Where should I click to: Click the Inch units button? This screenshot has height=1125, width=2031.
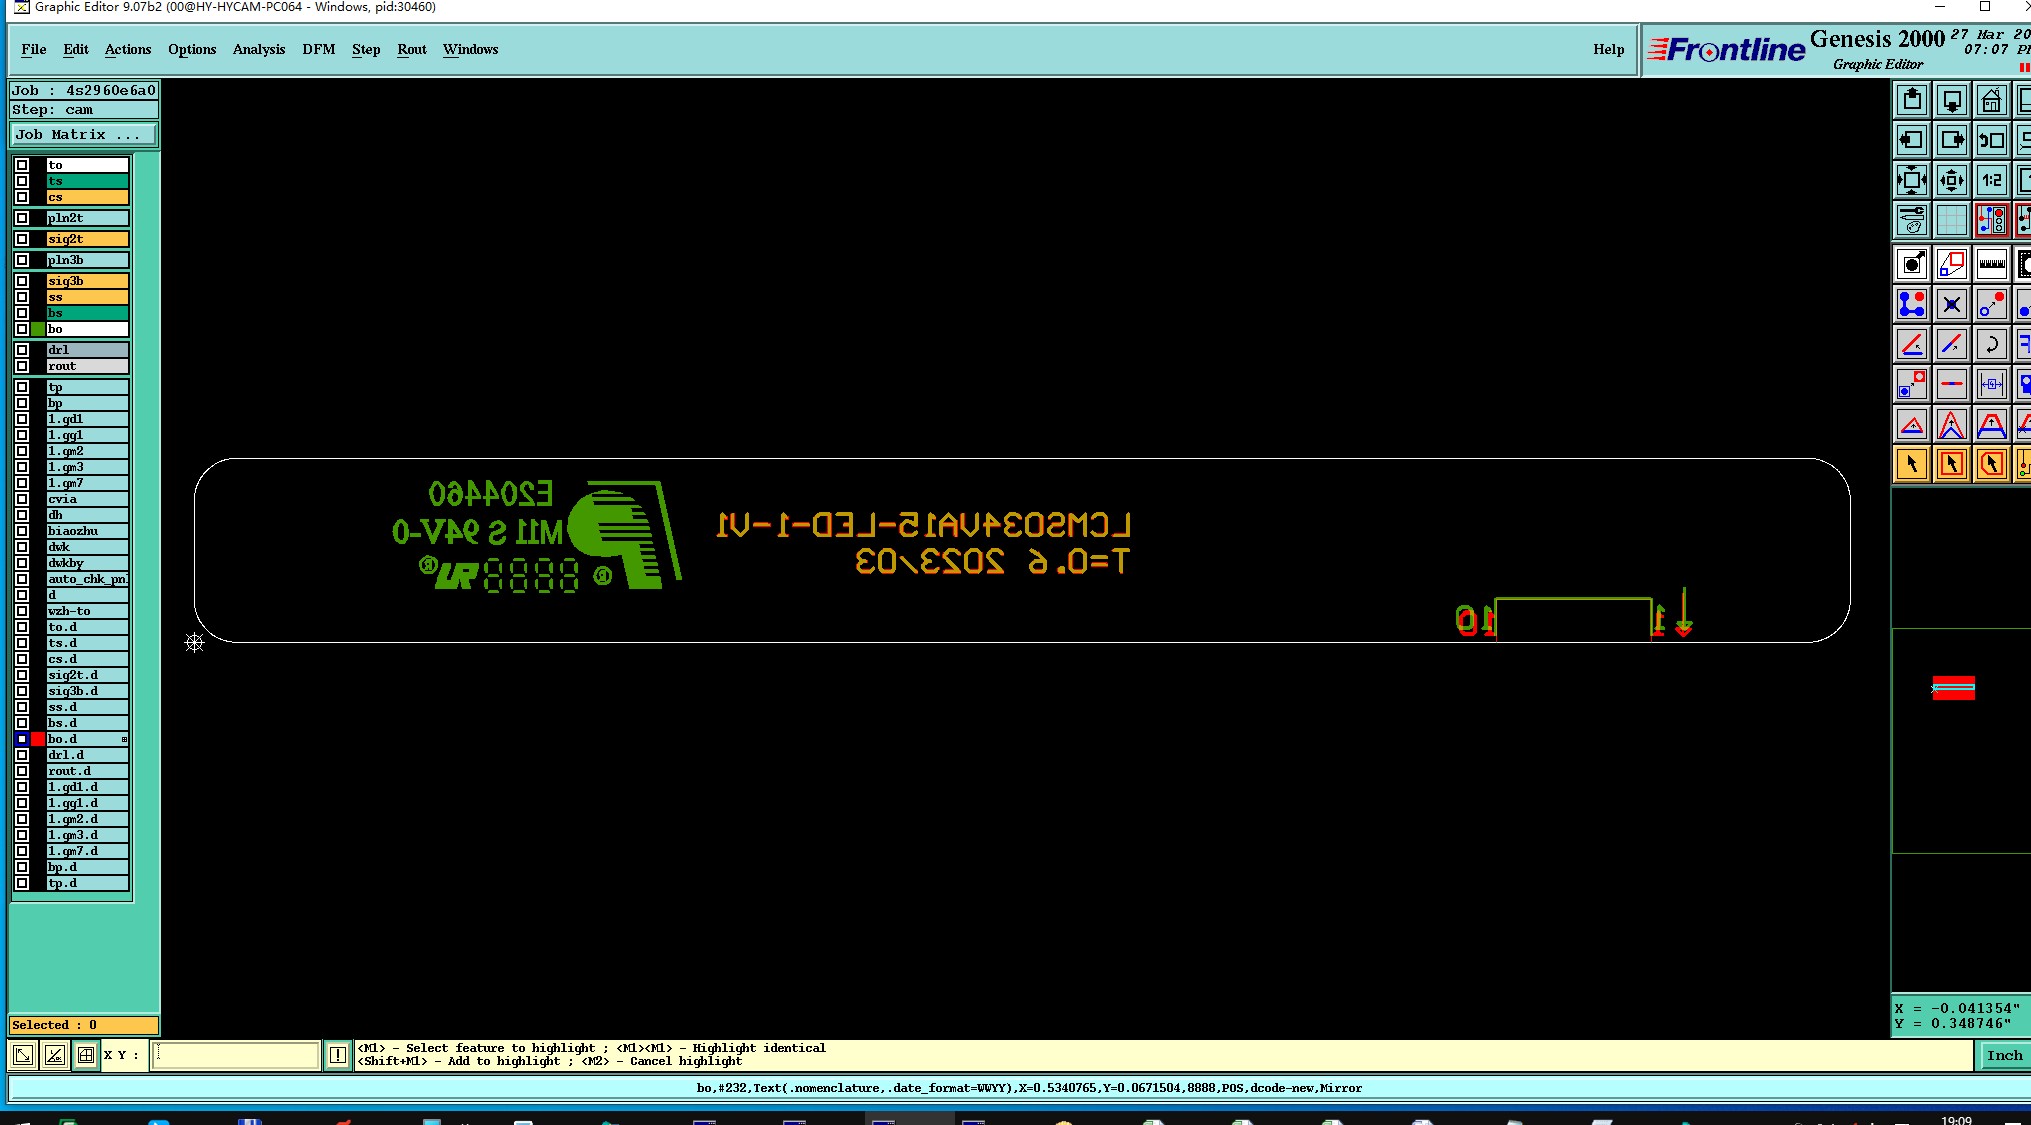click(x=2003, y=1055)
